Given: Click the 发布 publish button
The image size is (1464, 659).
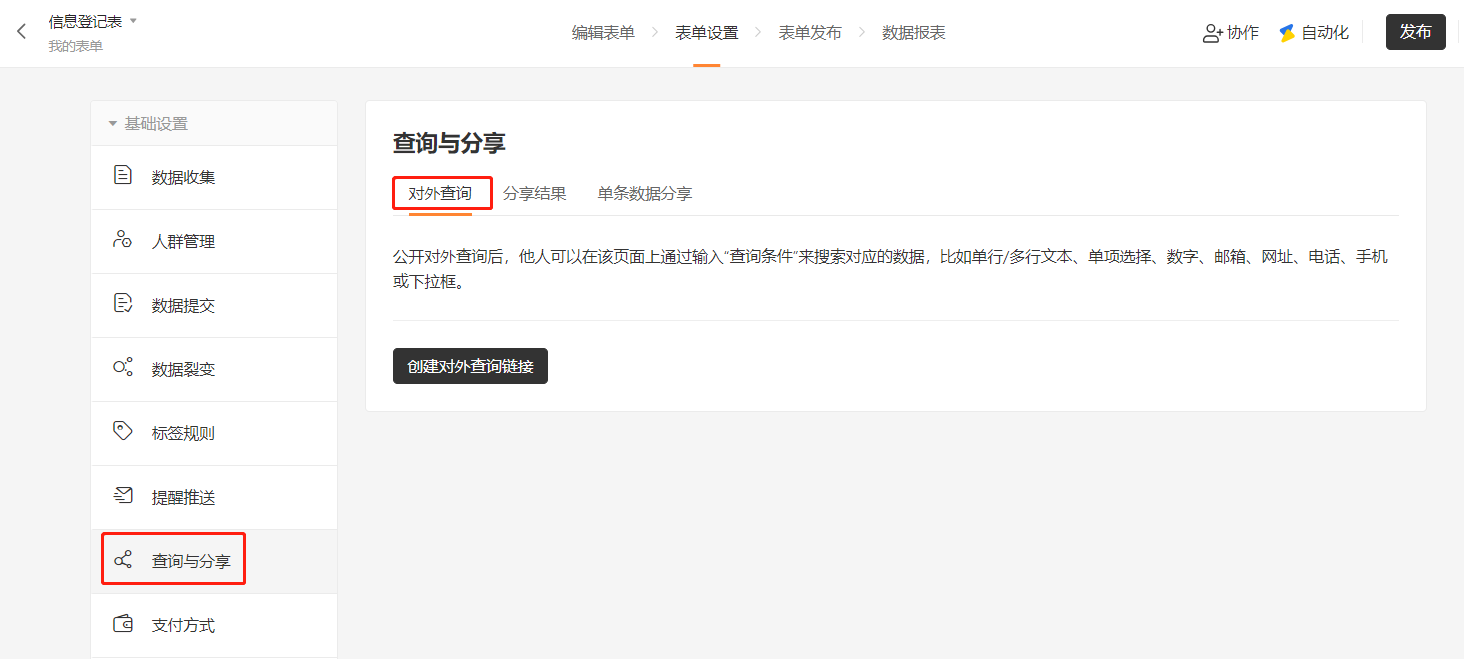Looking at the screenshot, I should [1416, 32].
